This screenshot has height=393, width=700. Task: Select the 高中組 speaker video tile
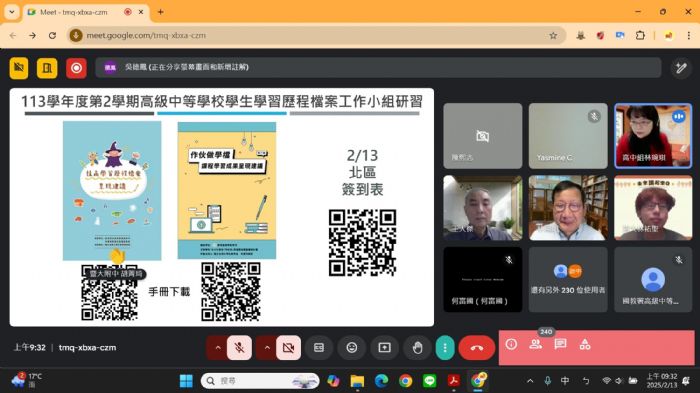653,136
